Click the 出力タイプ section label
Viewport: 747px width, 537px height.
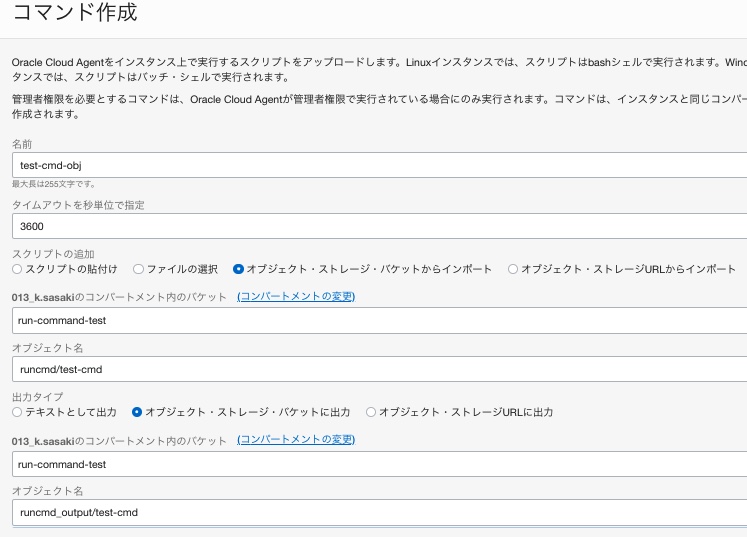[39, 397]
